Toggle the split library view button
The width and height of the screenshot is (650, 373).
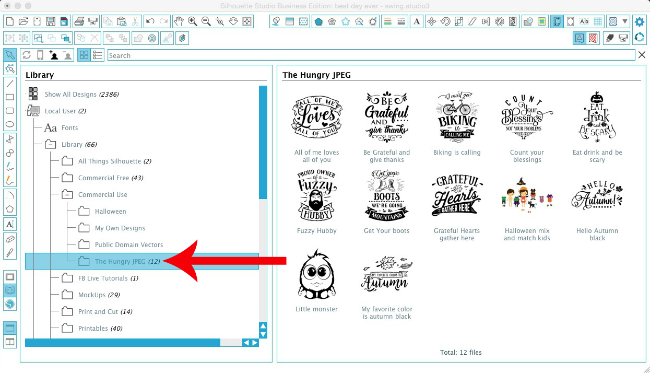pyautogui.click(x=10, y=342)
